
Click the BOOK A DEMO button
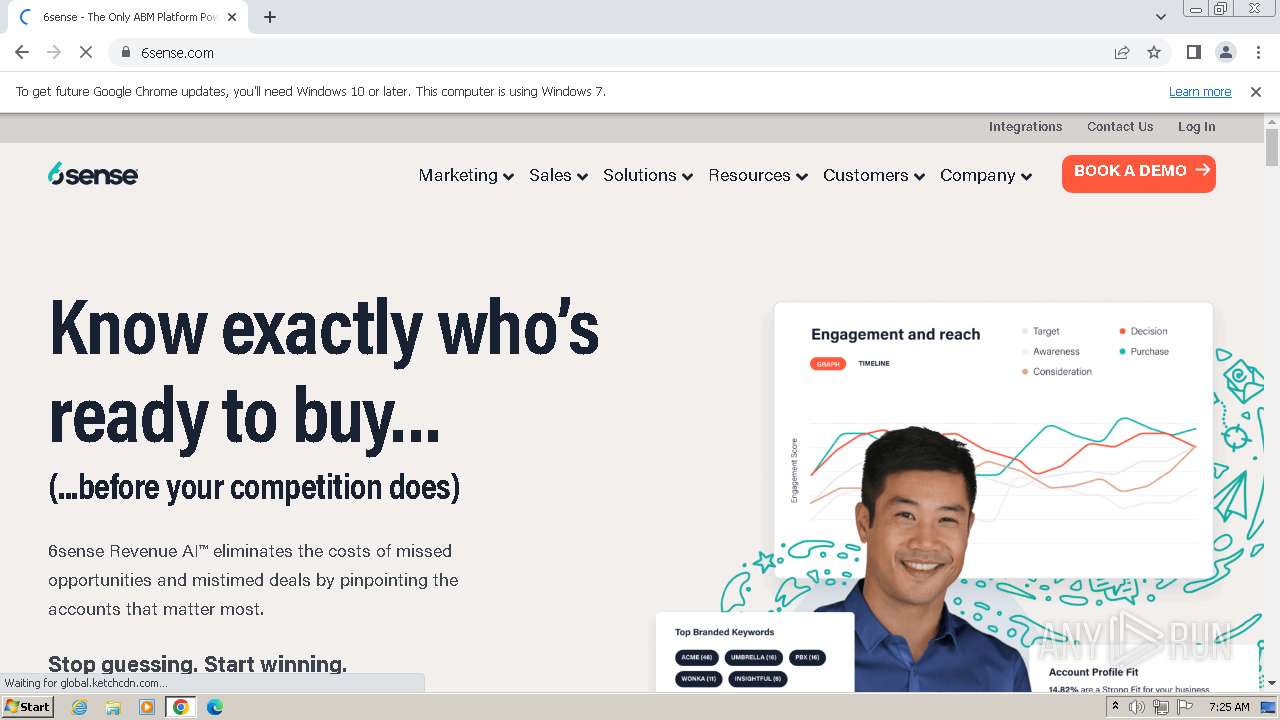tap(1139, 173)
